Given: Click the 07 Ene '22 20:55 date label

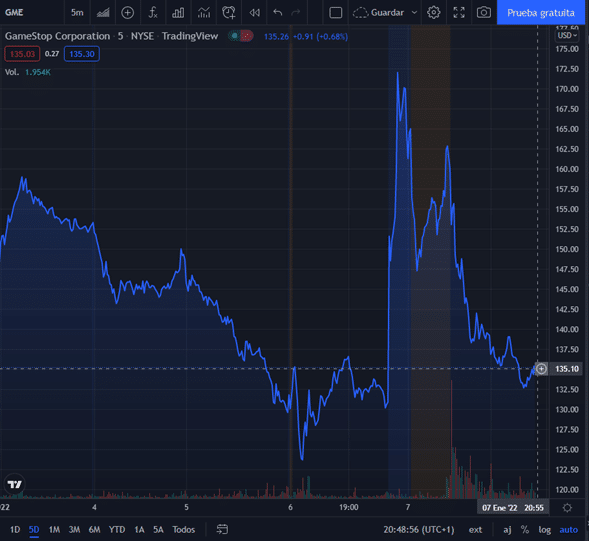Looking at the screenshot, I should pyautogui.click(x=513, y=508).
